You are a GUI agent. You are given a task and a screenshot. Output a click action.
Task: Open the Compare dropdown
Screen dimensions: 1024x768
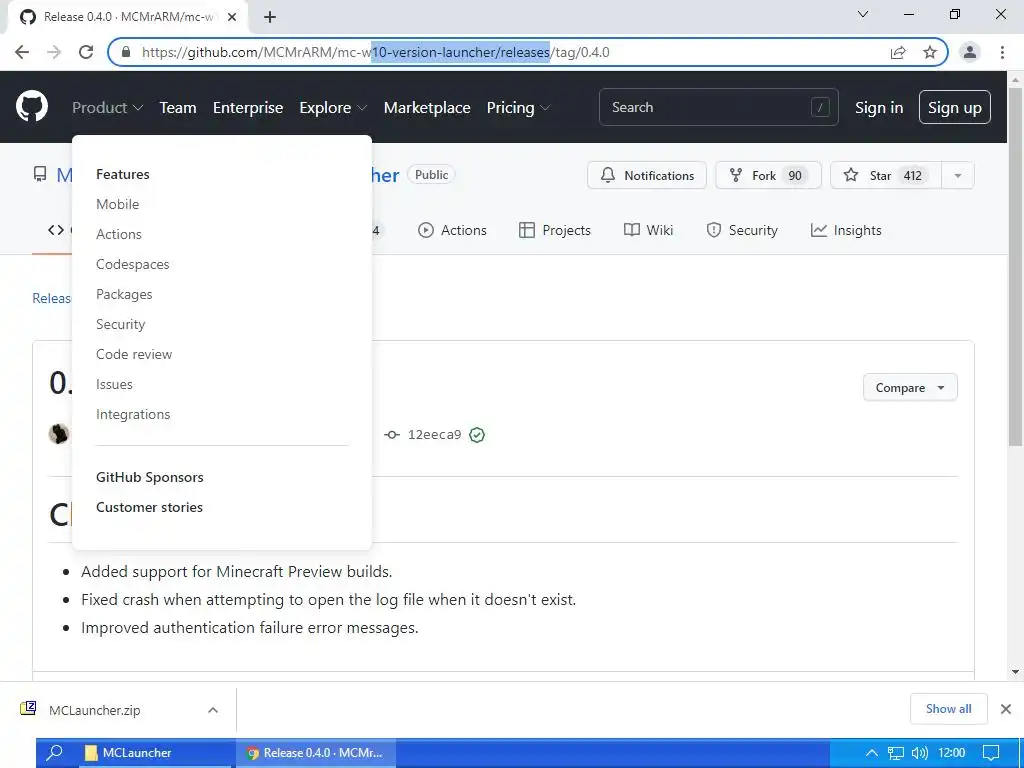(910, 387)
